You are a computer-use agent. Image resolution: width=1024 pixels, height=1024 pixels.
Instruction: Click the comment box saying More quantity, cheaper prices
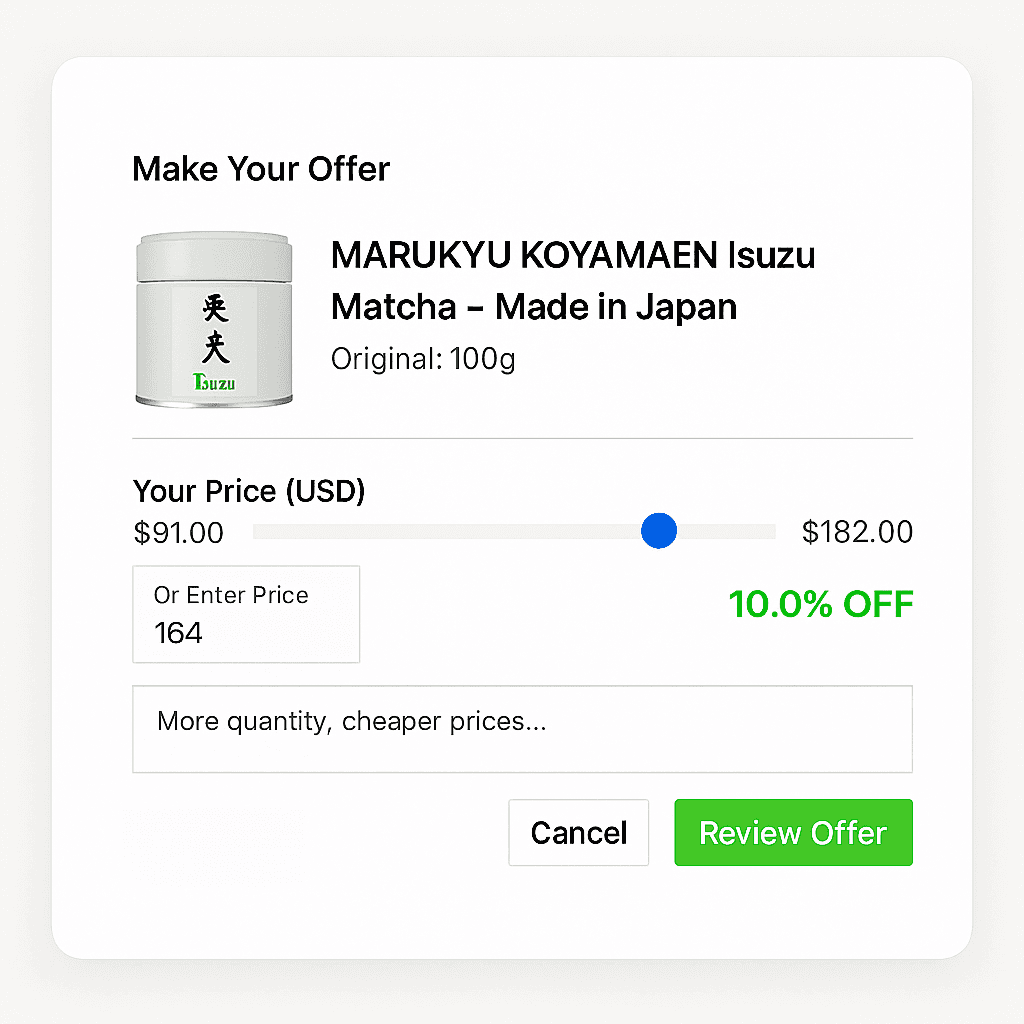point(522,729)
